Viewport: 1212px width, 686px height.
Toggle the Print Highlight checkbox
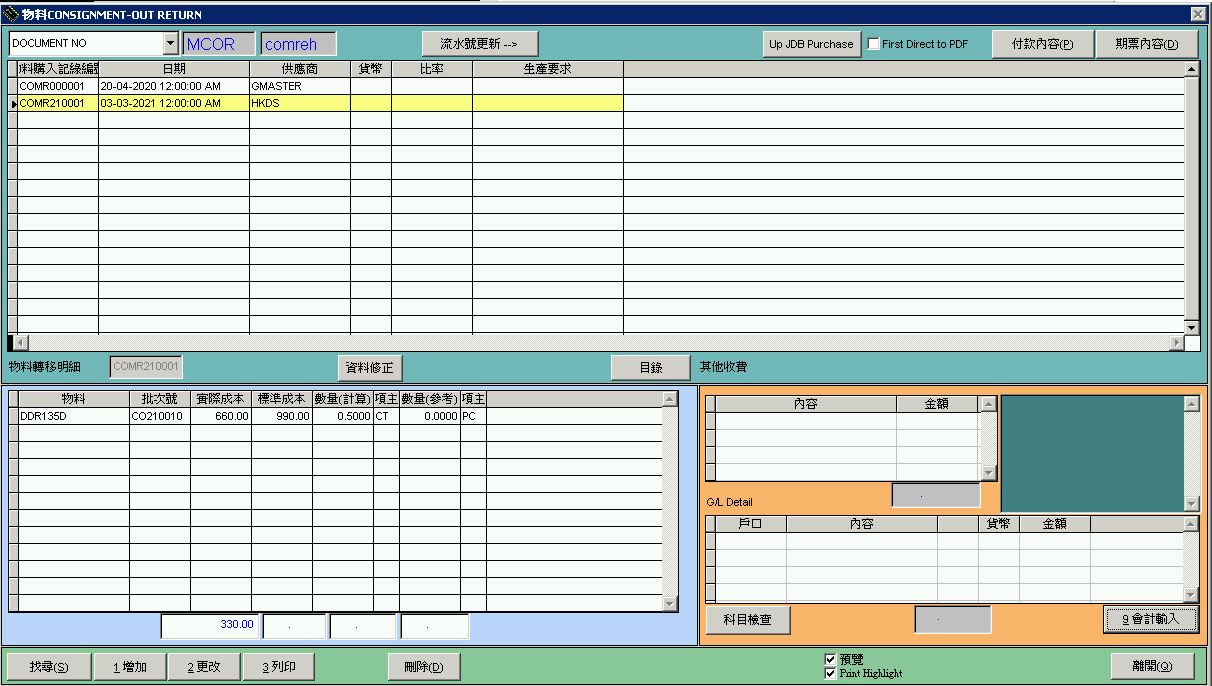click(x=830, y=673)
